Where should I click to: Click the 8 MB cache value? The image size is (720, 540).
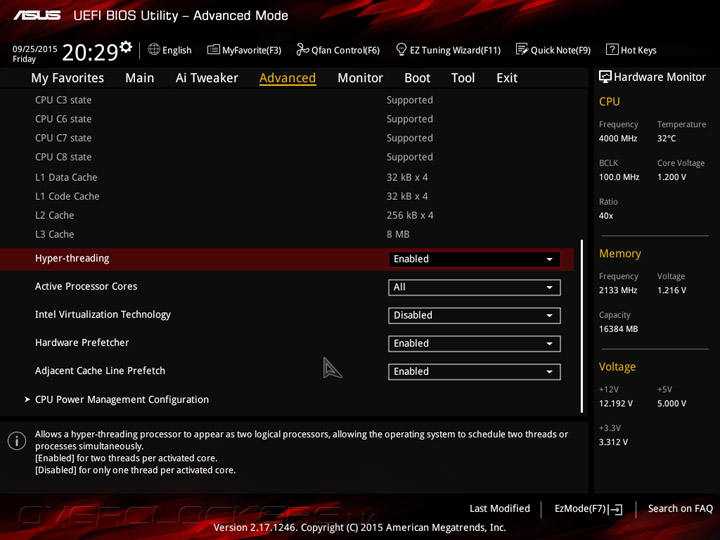click(x=398, y=234)
